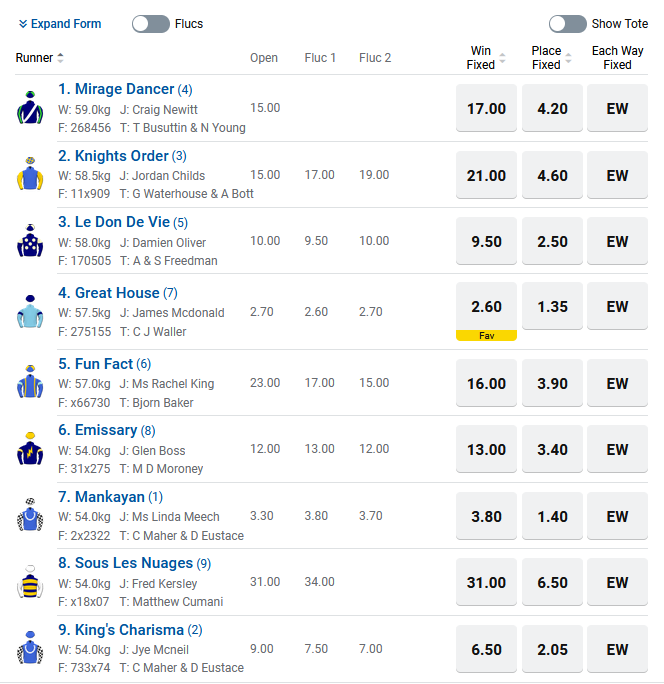Select Sous Les Nuages 31.00 win odds
The width and height of the screenshot is (664, 684).
486,582
